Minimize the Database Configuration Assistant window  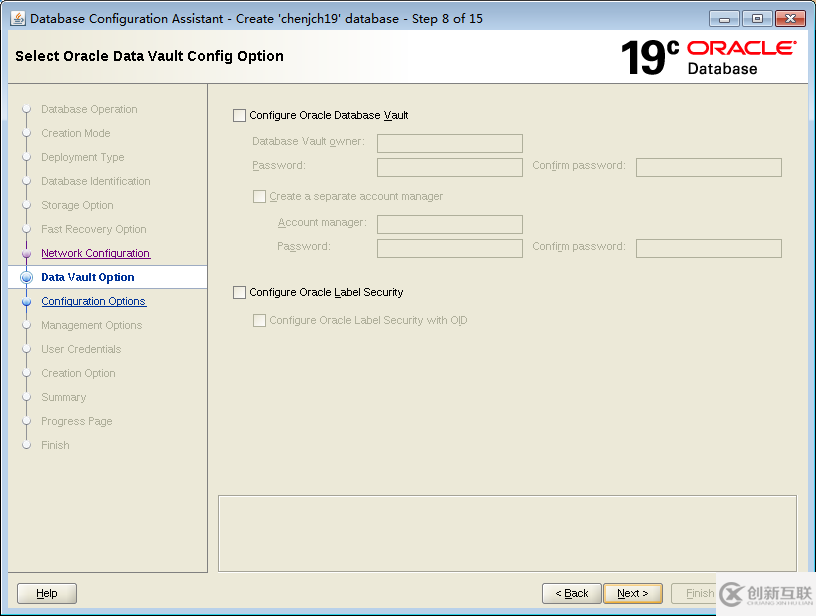(x=724, y=19)
